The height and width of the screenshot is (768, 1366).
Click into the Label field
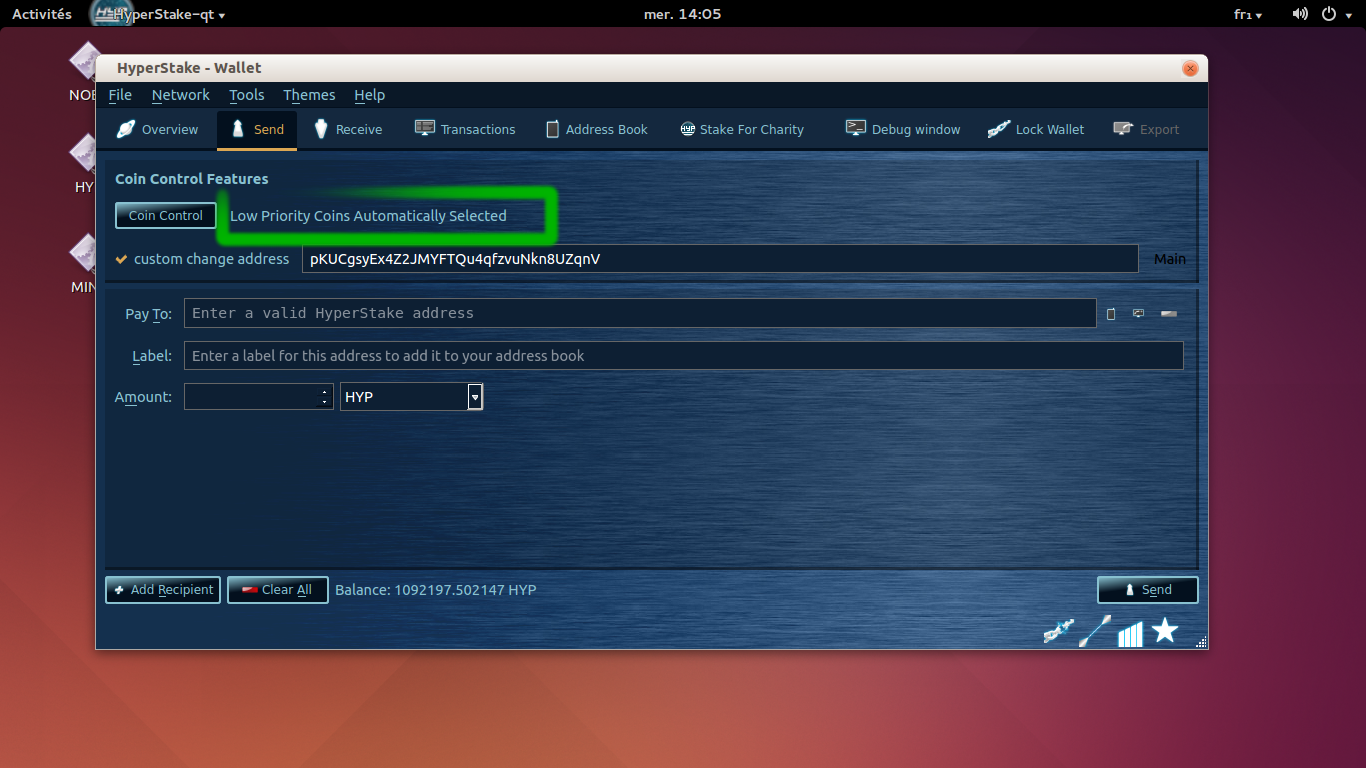coord(683,356)
